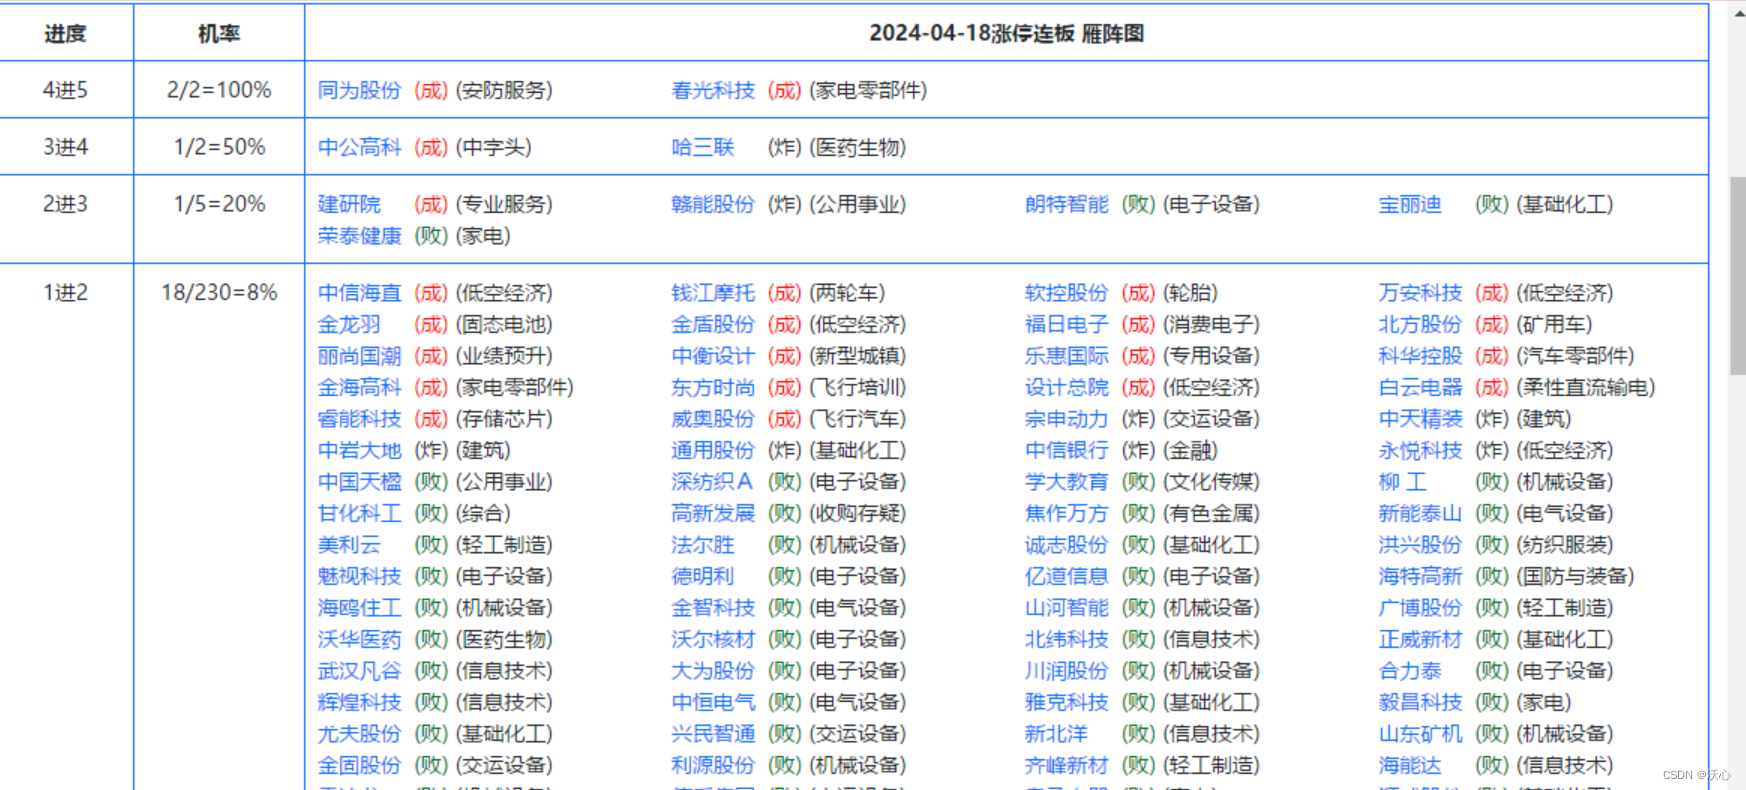Click the 威奥股份 link
The width and height of the screenshot is (1746, 790).
tap(713, 419)
